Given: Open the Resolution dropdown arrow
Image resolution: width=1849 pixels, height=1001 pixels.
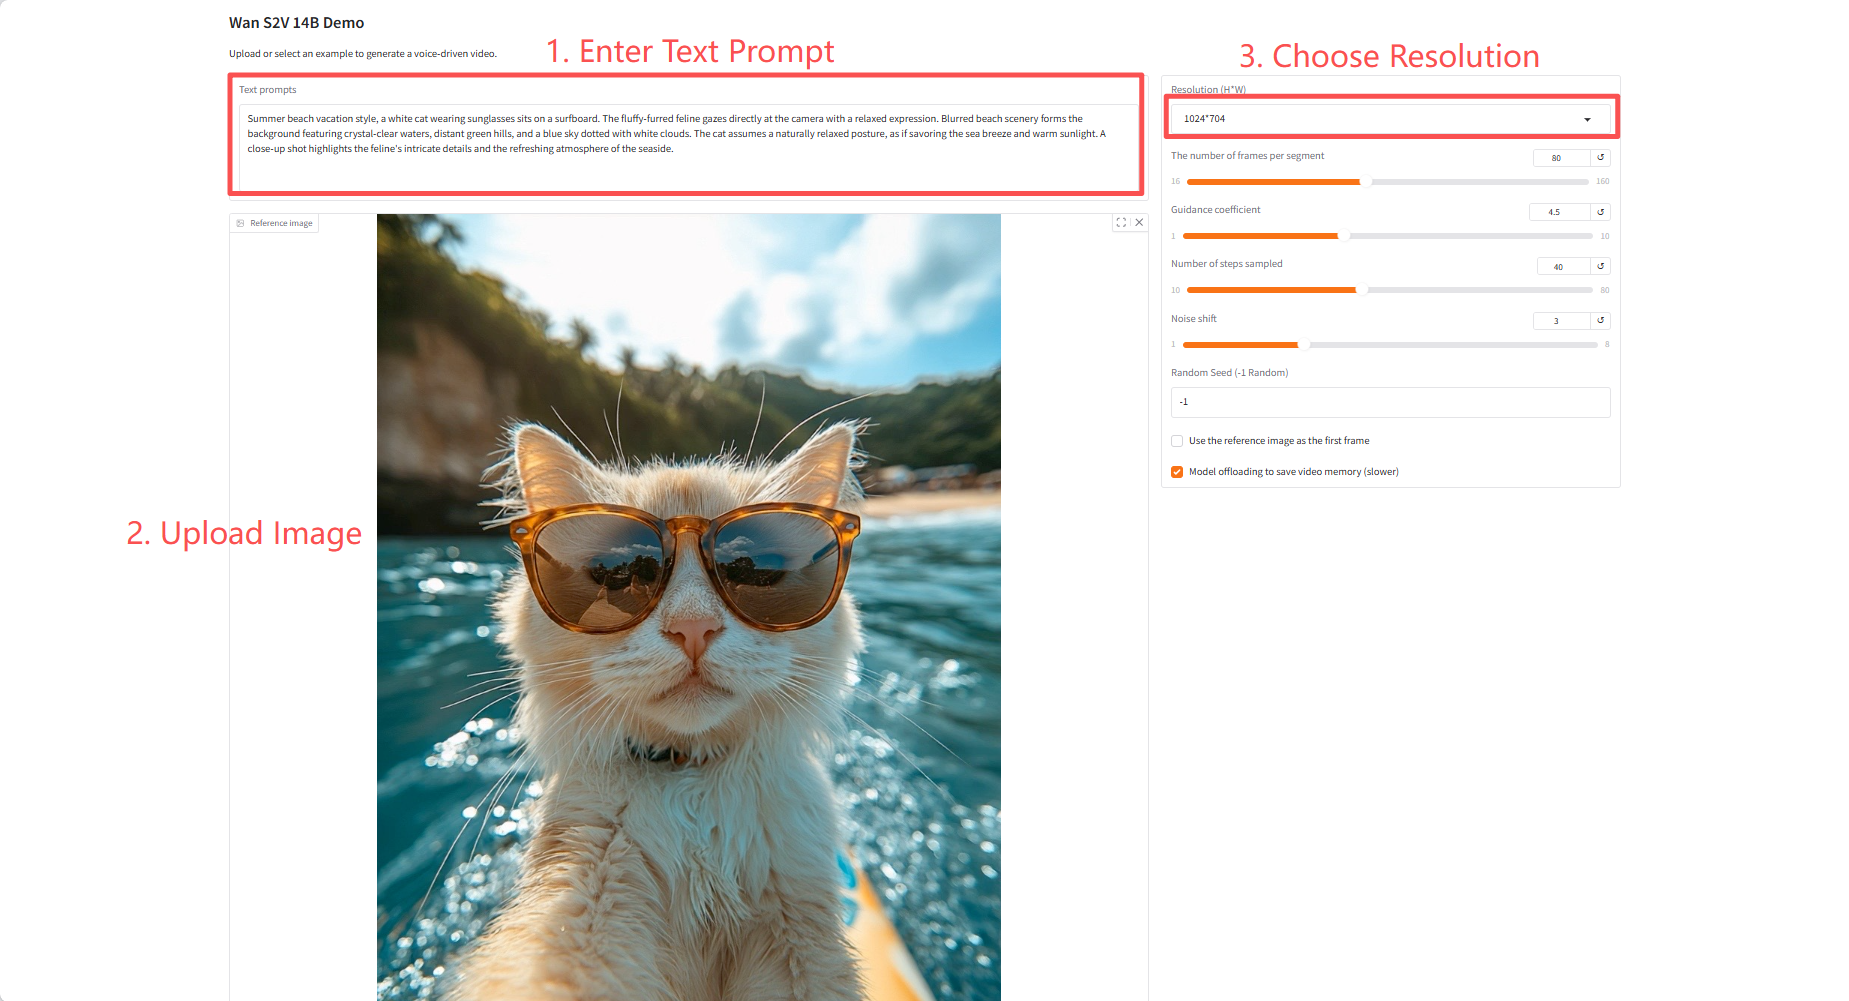Looking at the screenshot, I should click(1587, 119).
